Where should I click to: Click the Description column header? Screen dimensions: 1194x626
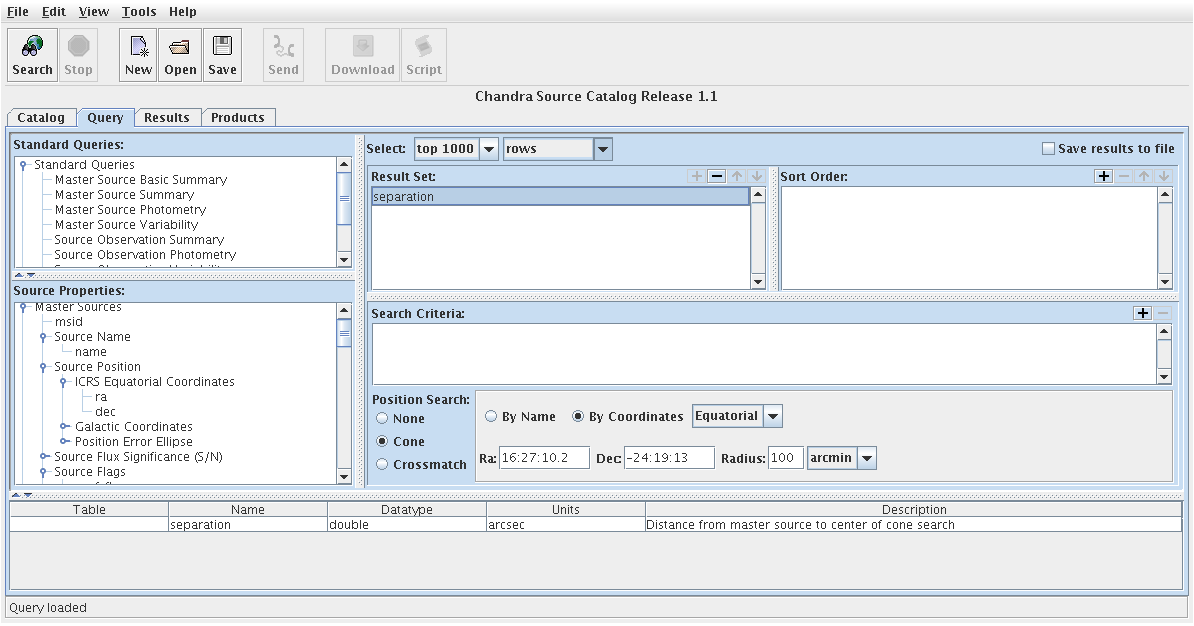coord(914,509)
